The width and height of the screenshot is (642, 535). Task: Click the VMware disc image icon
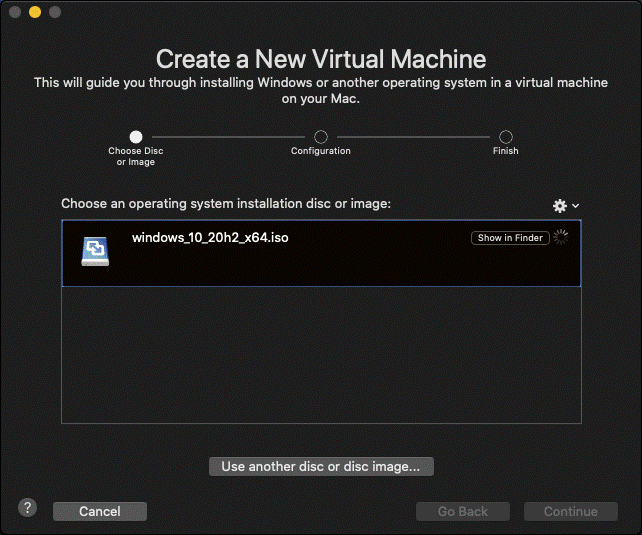pos(95,251)
